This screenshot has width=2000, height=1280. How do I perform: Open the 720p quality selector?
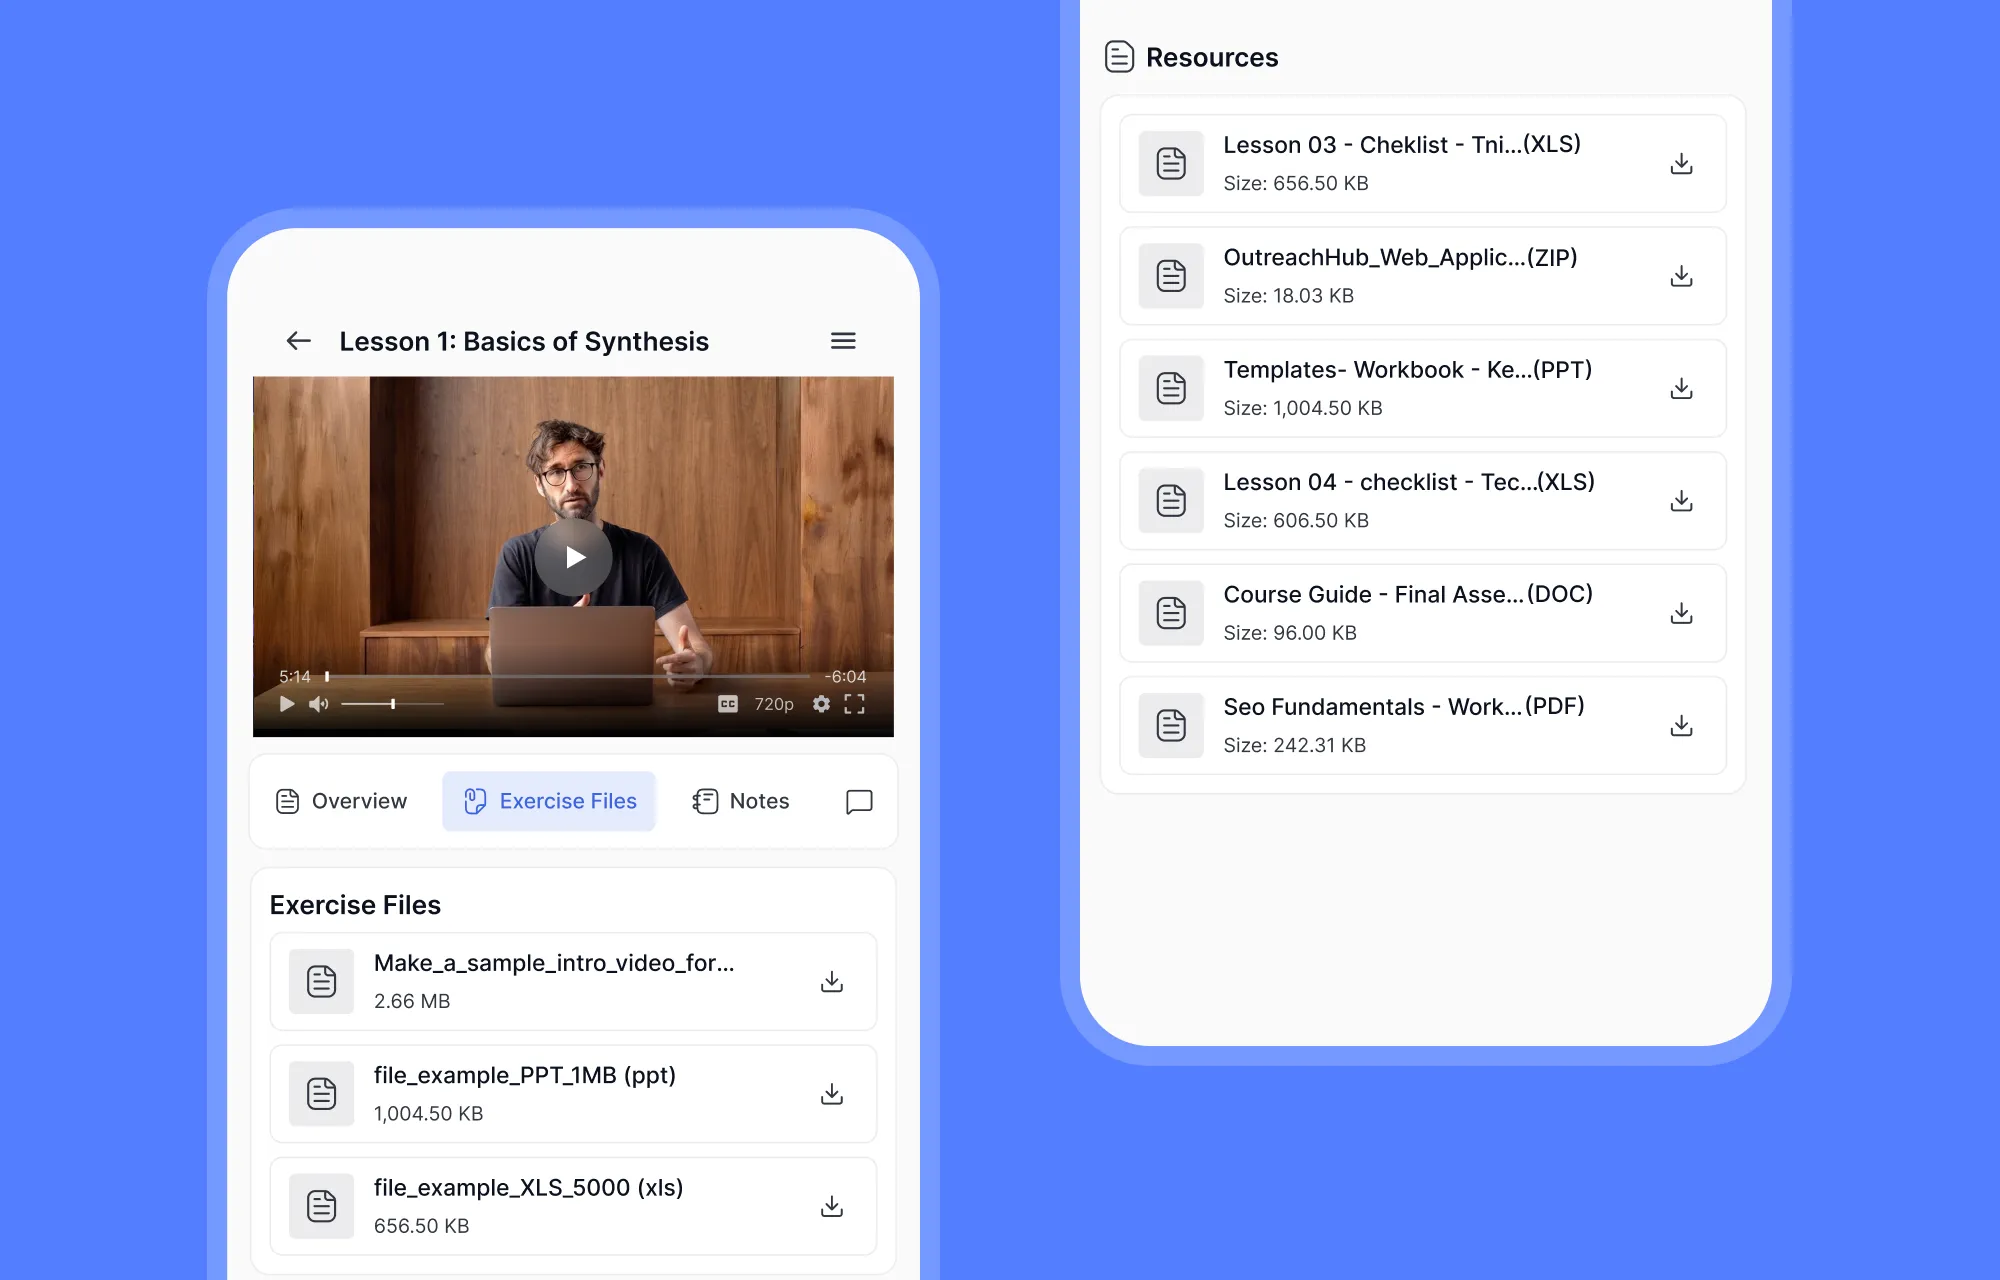pos(774,704)
